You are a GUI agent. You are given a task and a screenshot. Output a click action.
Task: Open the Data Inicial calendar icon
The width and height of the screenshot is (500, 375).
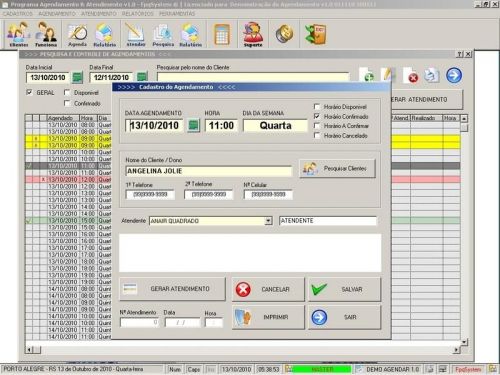point(77,77)
